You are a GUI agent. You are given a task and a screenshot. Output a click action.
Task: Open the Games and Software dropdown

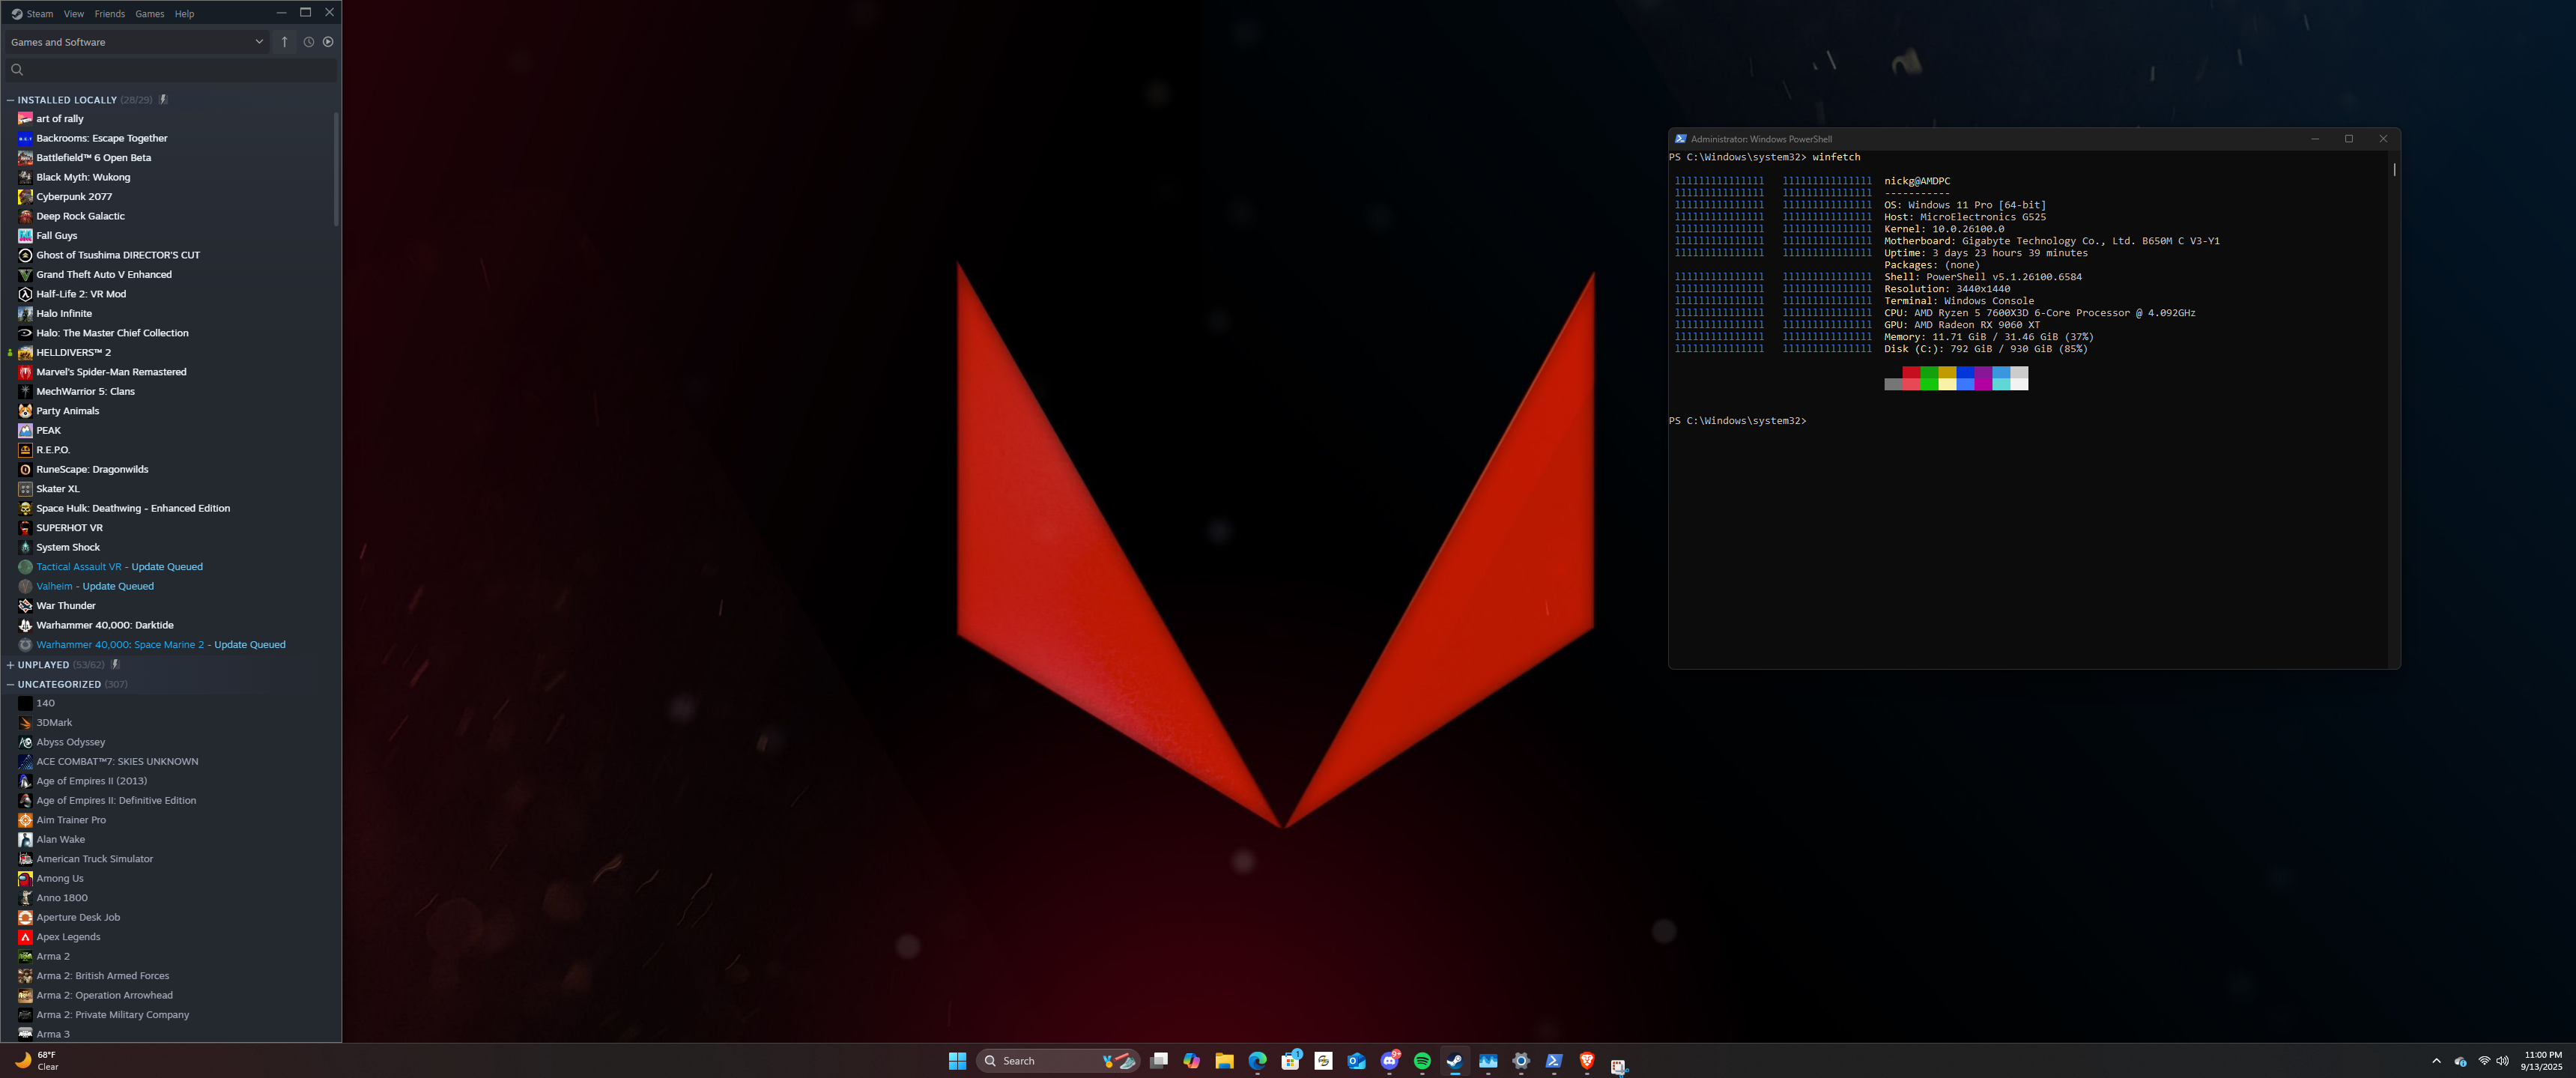click(259, 42)
